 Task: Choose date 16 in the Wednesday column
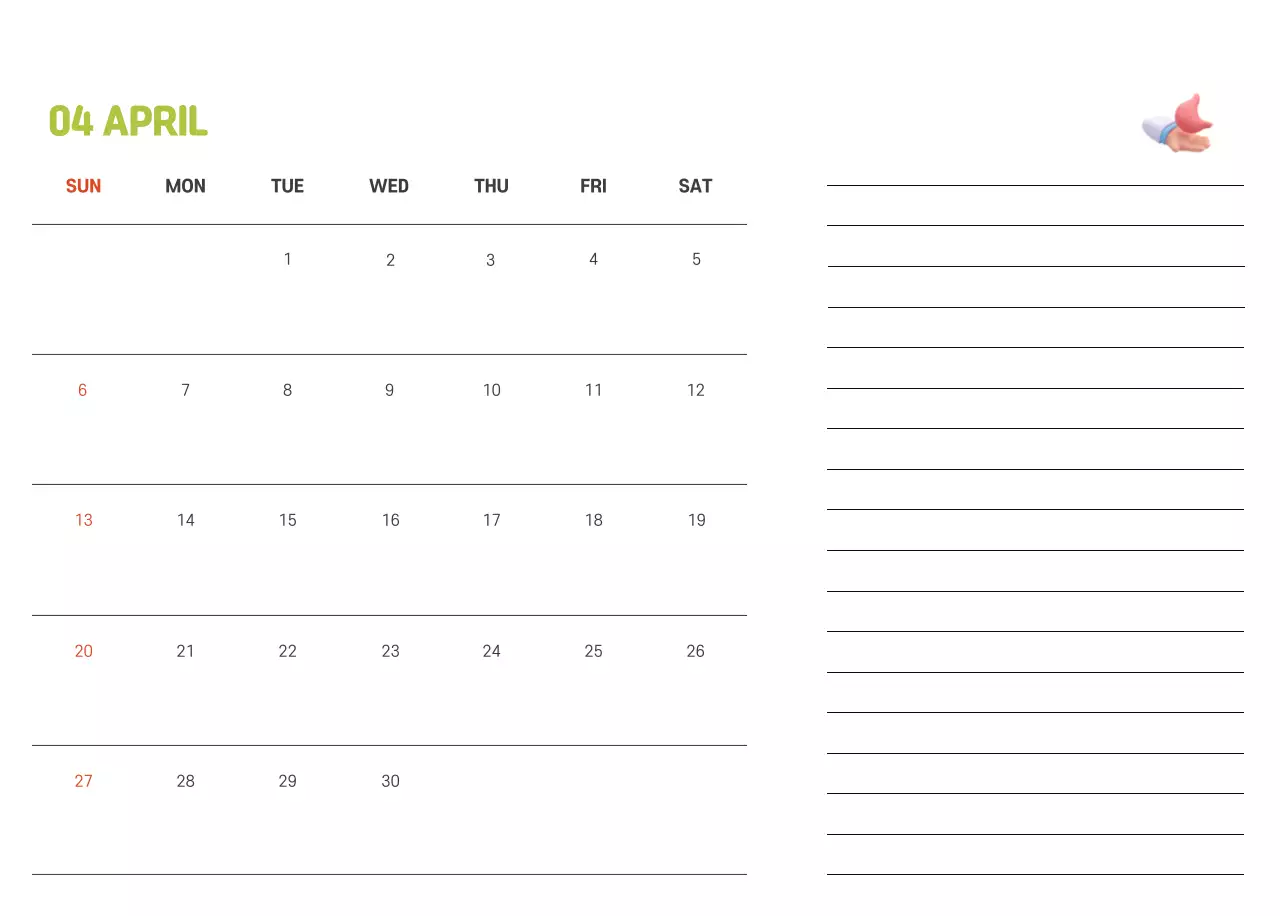click(x=390, y=520)
